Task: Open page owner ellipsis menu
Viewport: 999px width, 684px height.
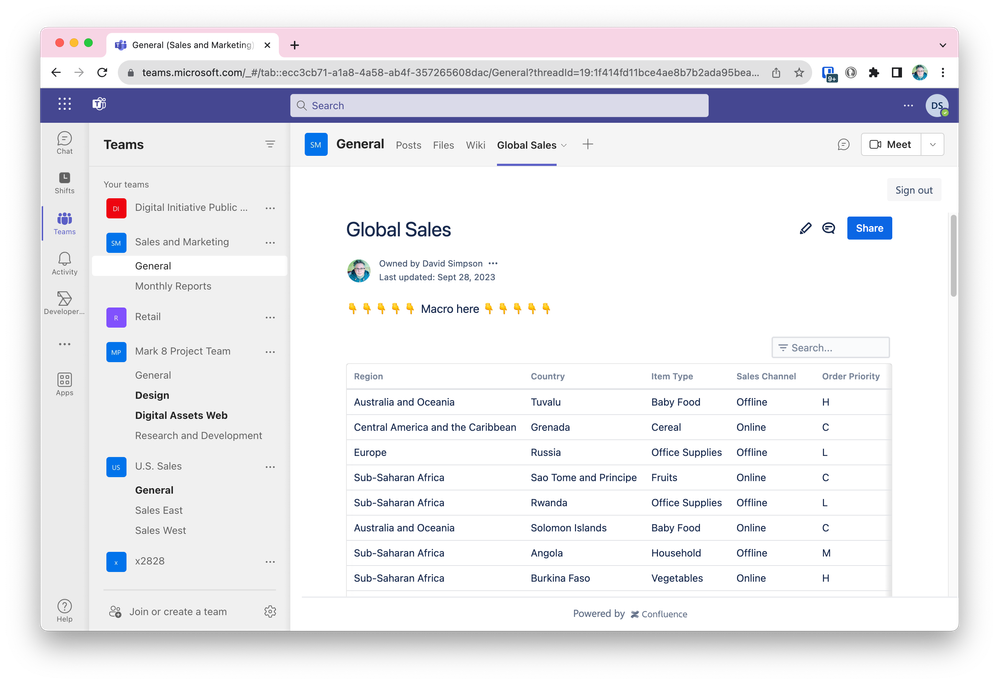Action: point(493,263)
